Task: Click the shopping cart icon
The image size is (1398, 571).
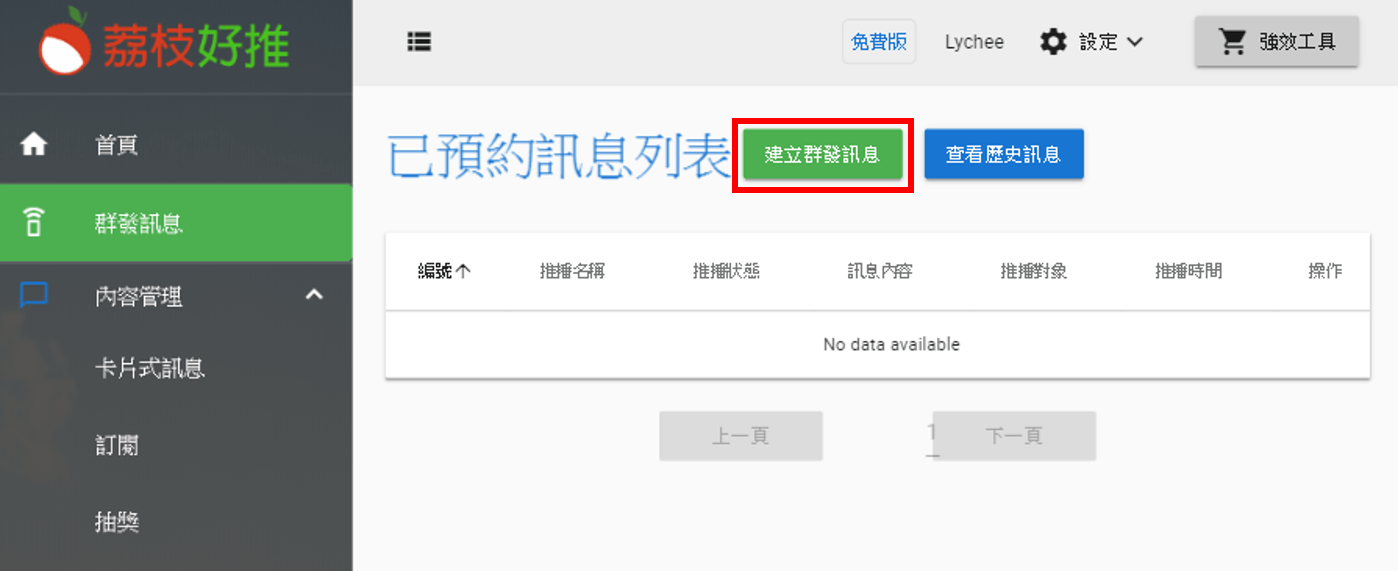Action: tap(1232, 41)
